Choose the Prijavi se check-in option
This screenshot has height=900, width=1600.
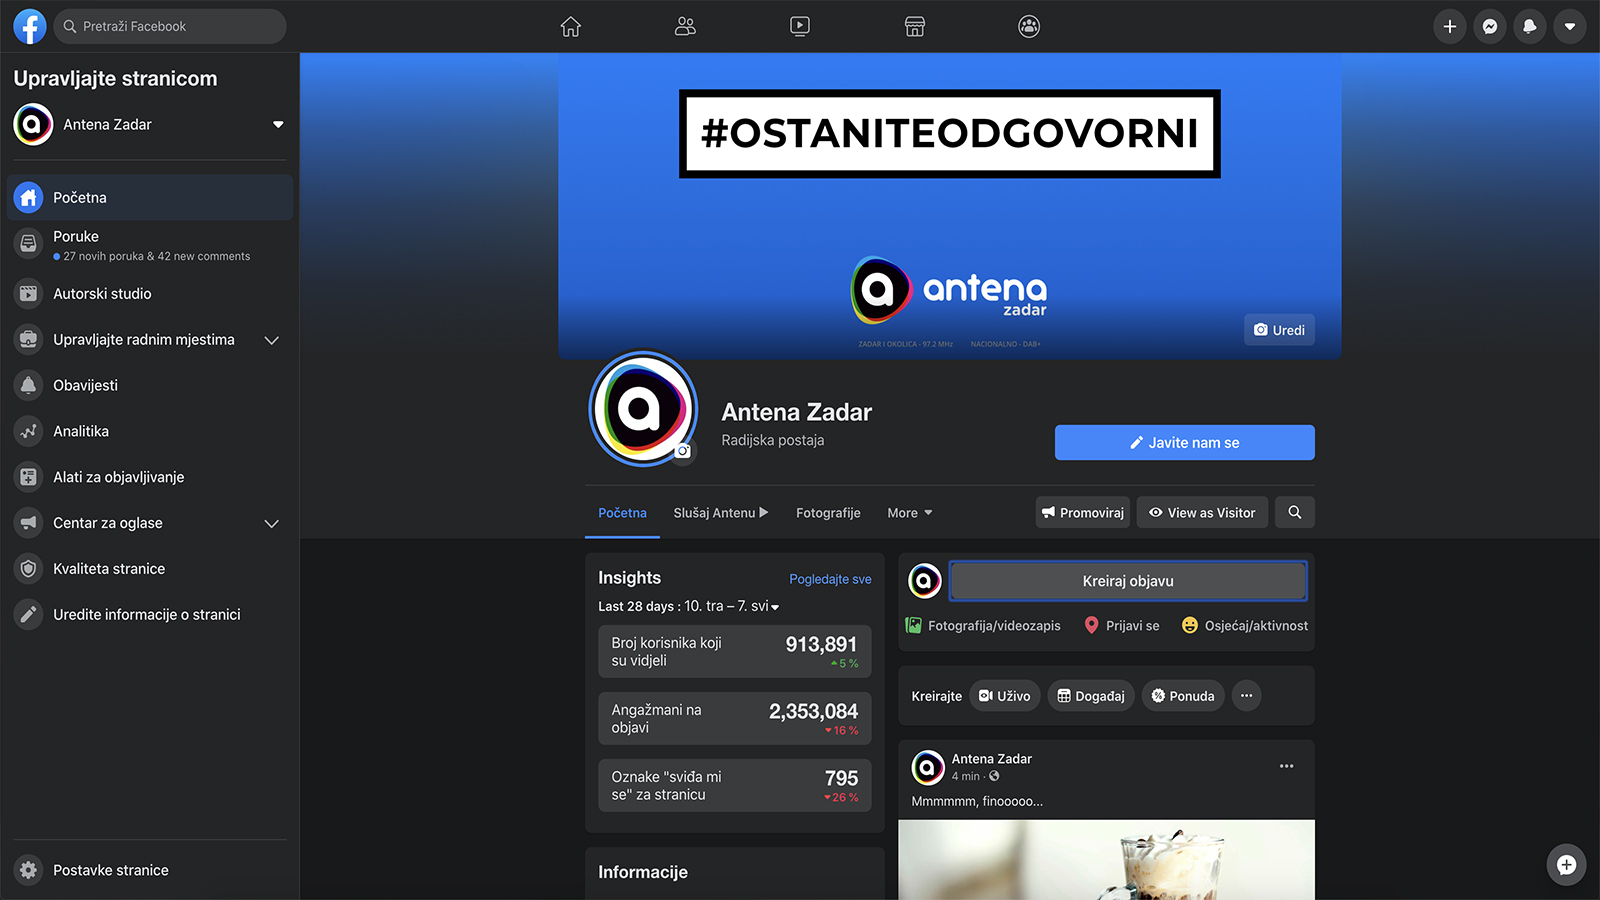coord(1122,626)
